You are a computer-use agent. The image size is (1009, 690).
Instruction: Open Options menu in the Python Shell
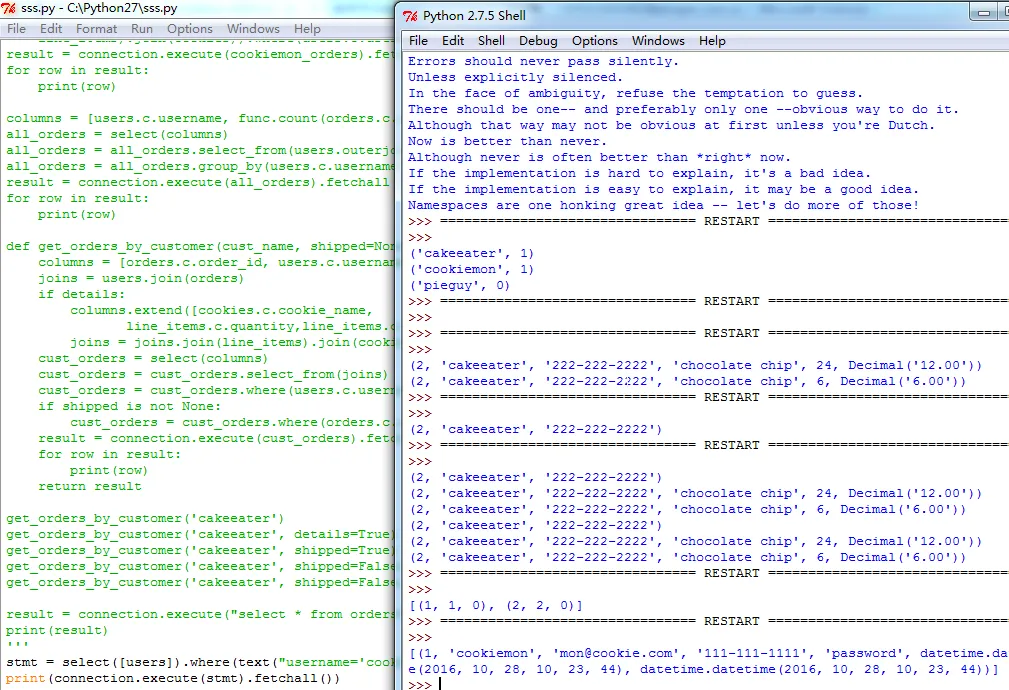594,41
